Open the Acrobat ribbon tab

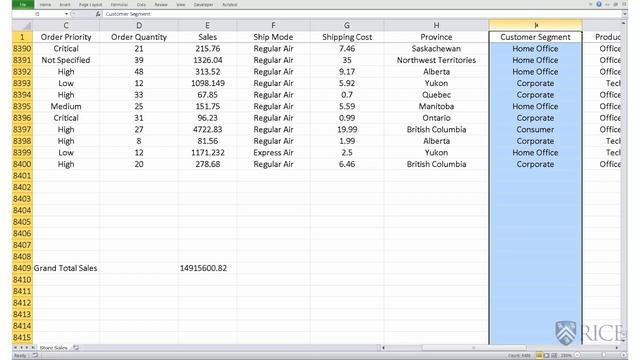[x=229, y=4]
